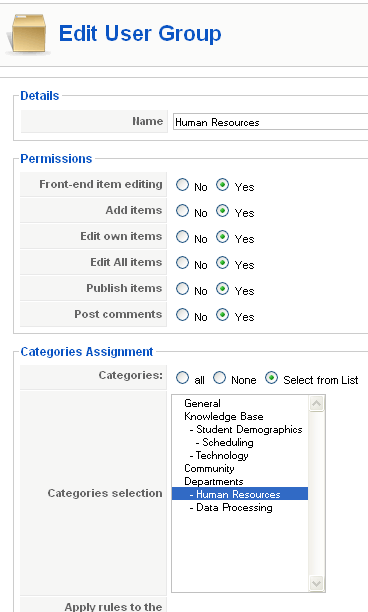Image resolution: width=368 pixels, height=612 pixels.
Task: Set Front-end item editing to No
Action: point(182,185)
